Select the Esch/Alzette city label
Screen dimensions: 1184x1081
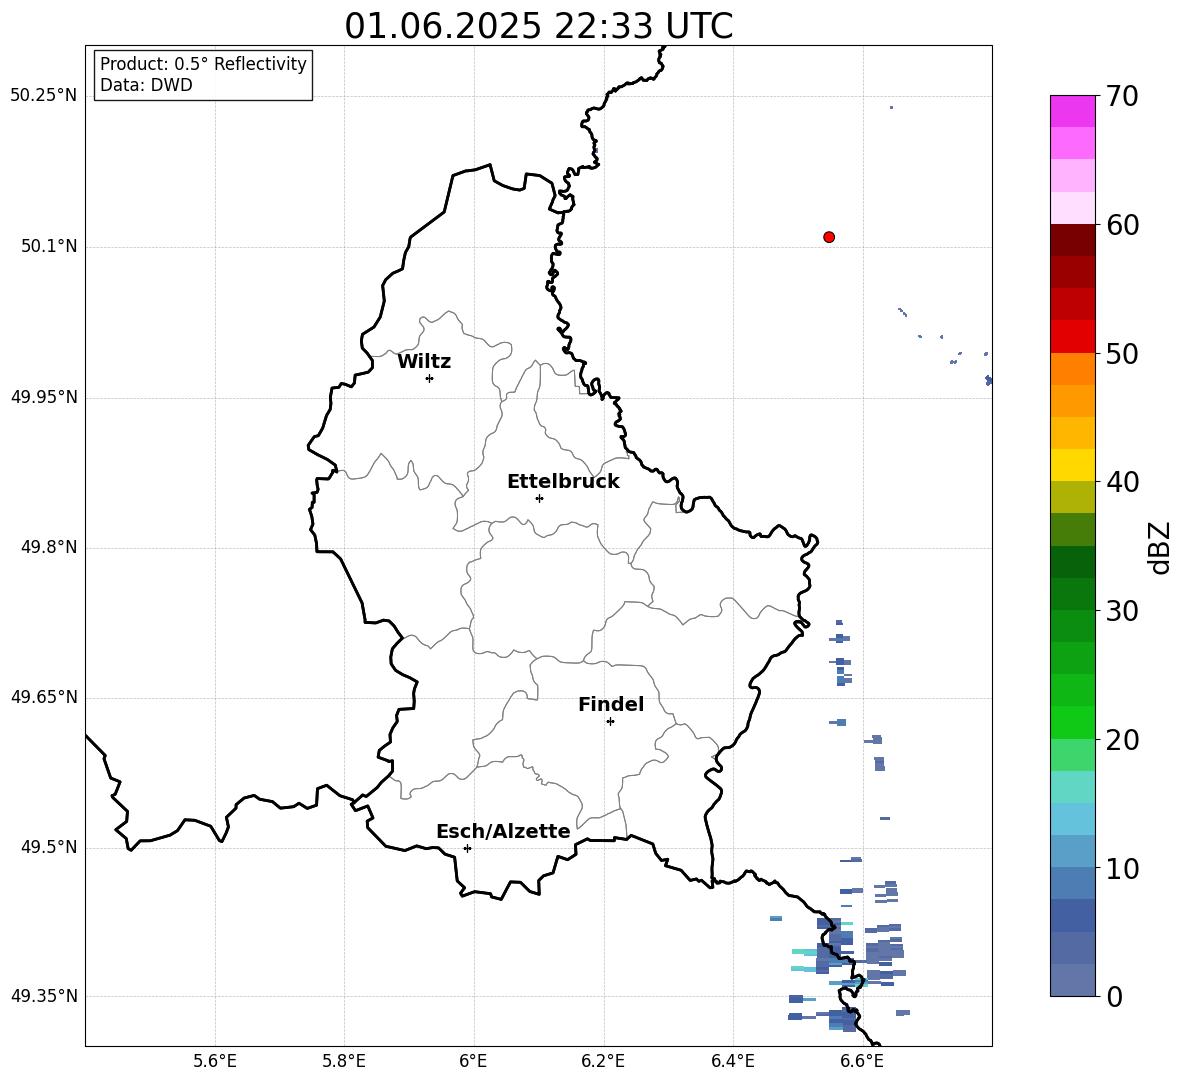point(504,831)
